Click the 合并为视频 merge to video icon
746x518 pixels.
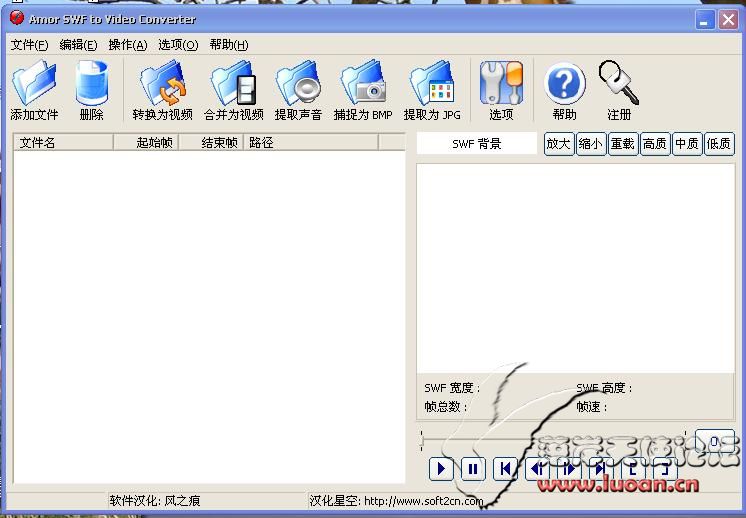[233, 83]
